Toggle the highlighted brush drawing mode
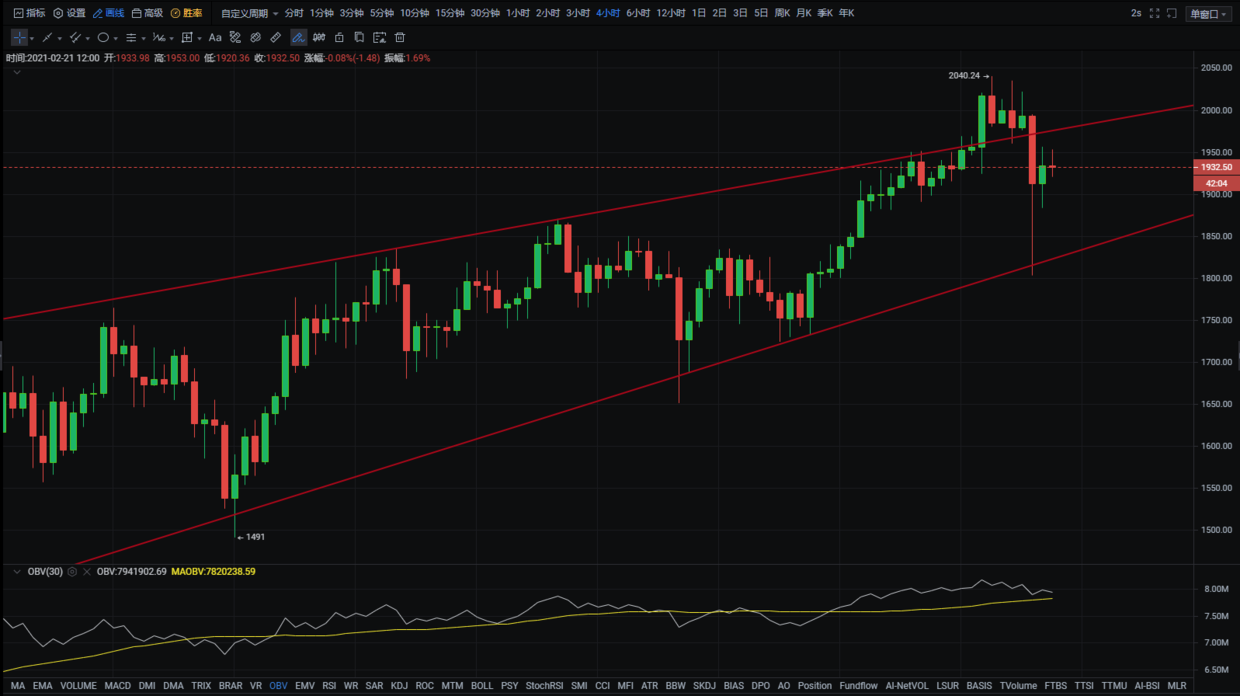 298,37
